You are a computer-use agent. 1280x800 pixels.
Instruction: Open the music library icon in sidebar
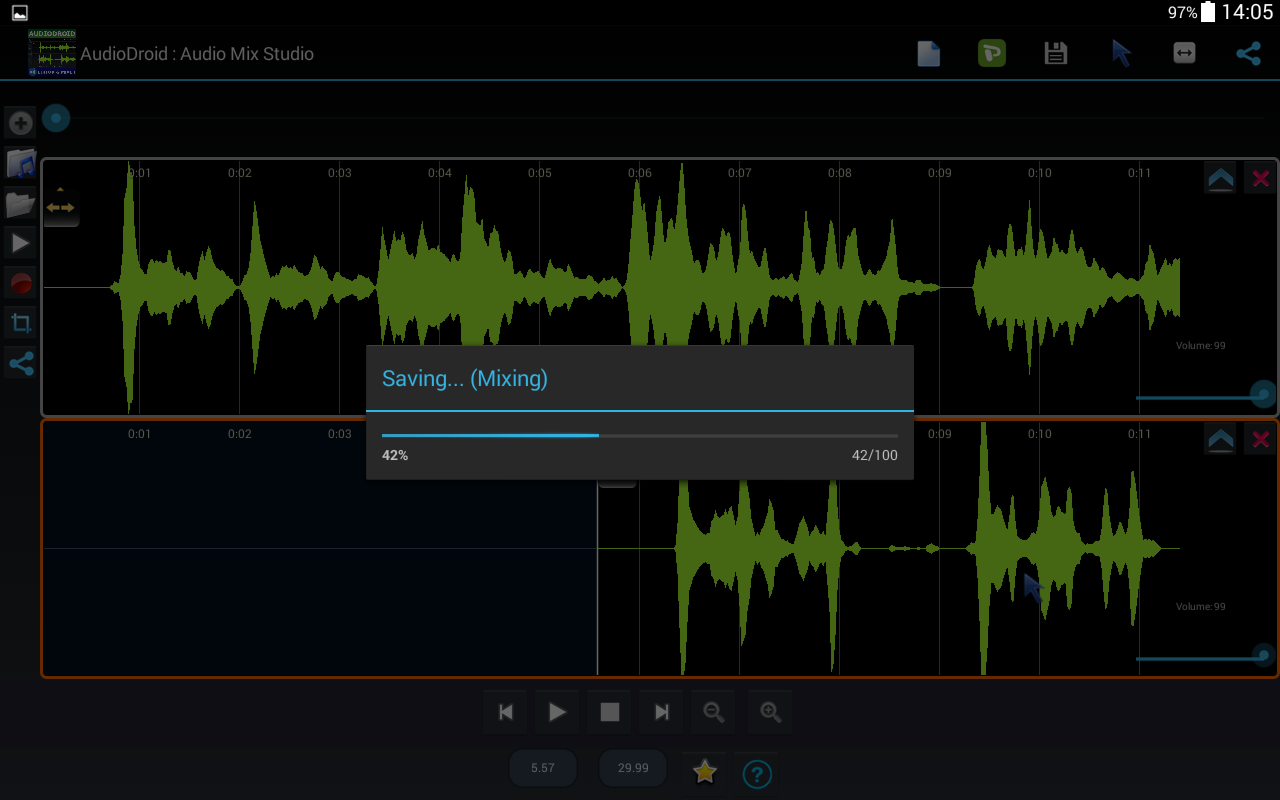tap(20, 163)
